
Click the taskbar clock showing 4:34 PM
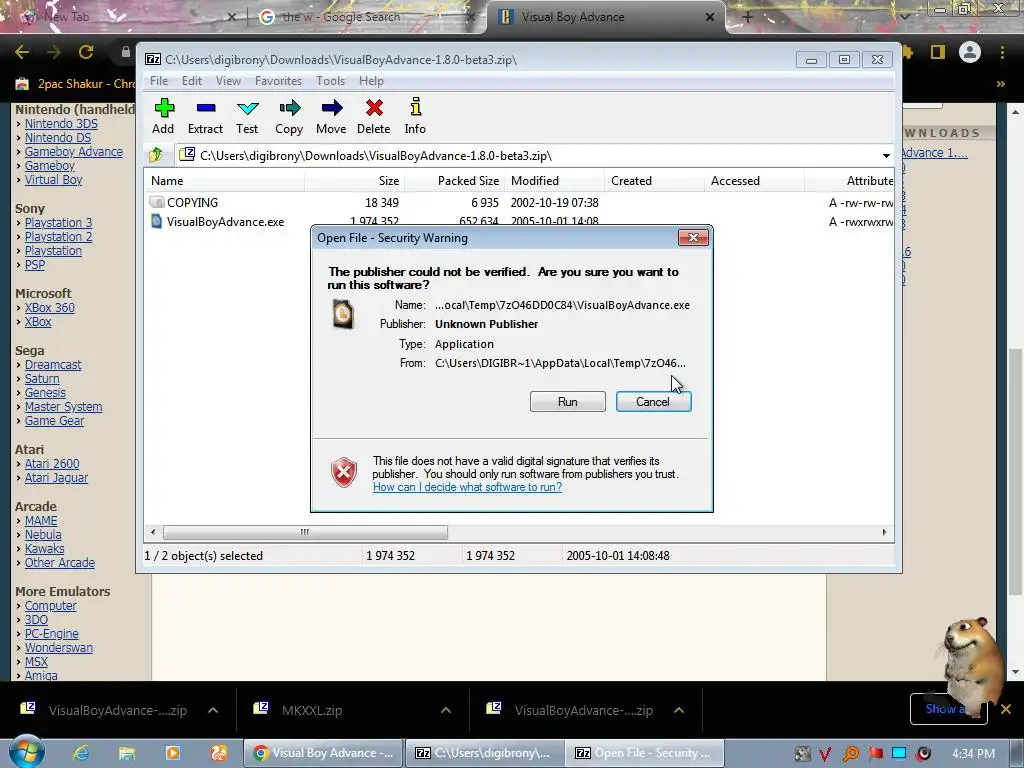(973, 754)
